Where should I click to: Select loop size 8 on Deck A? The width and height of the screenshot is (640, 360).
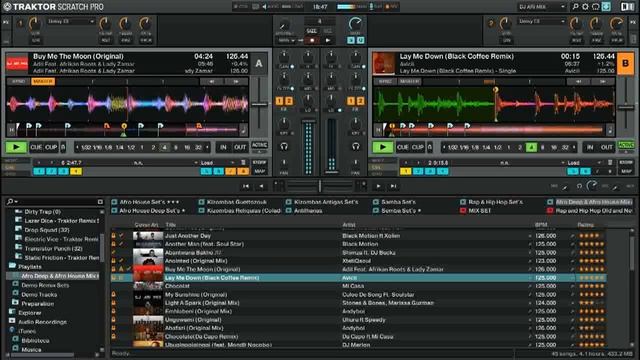pos(176,147)
